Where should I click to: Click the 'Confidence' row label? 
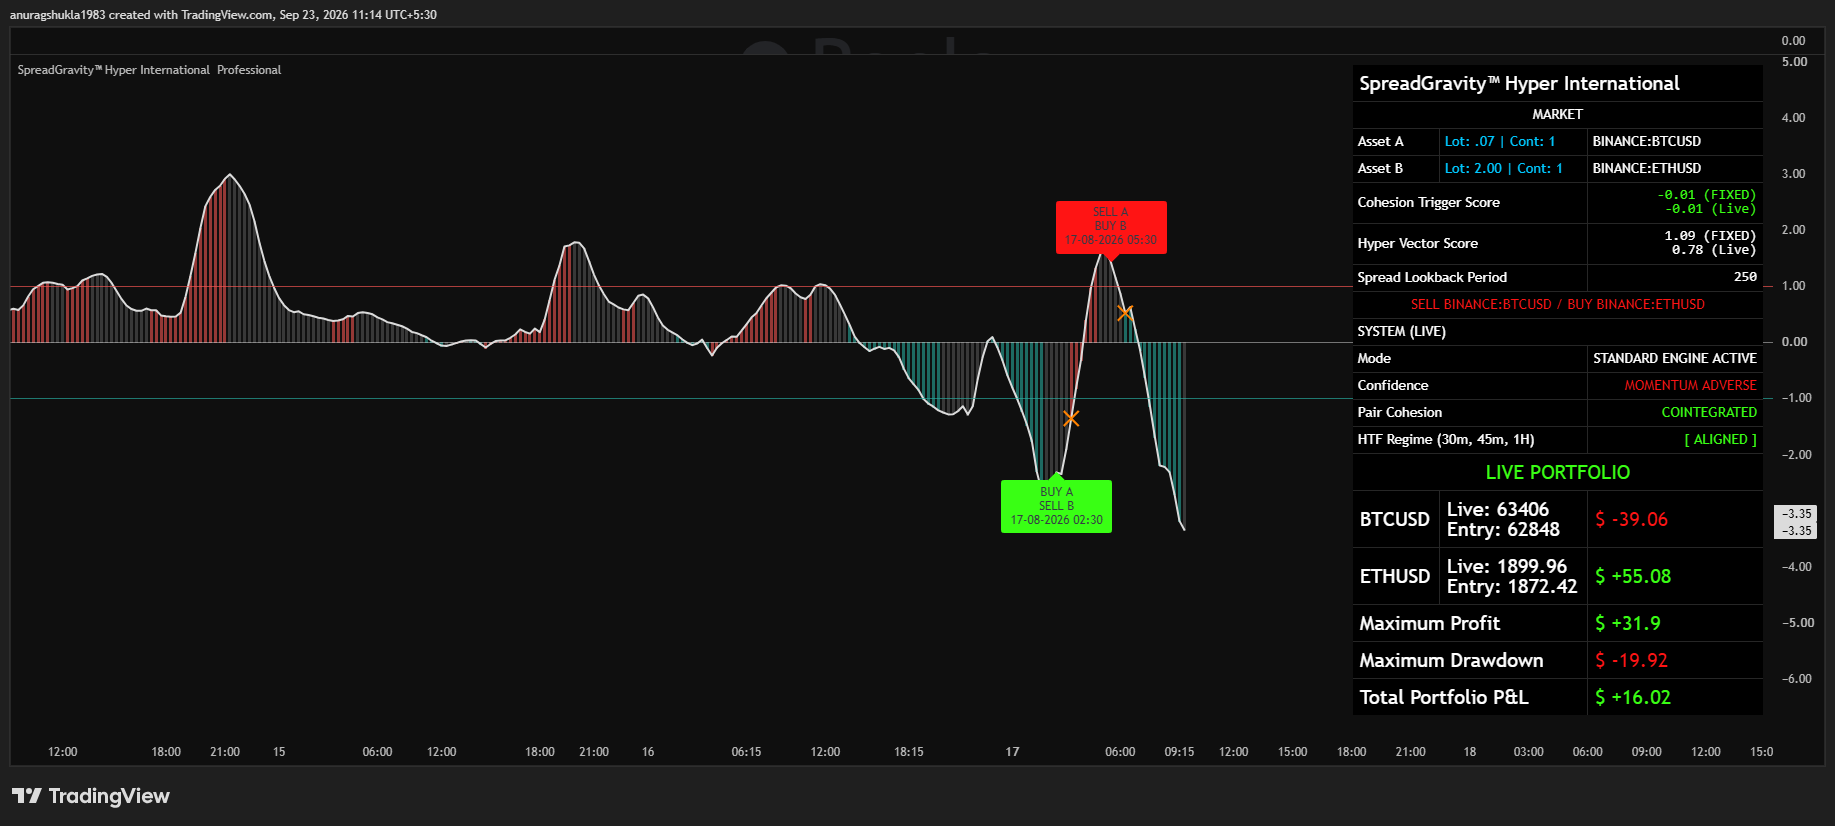click(x=1392, y=386)
